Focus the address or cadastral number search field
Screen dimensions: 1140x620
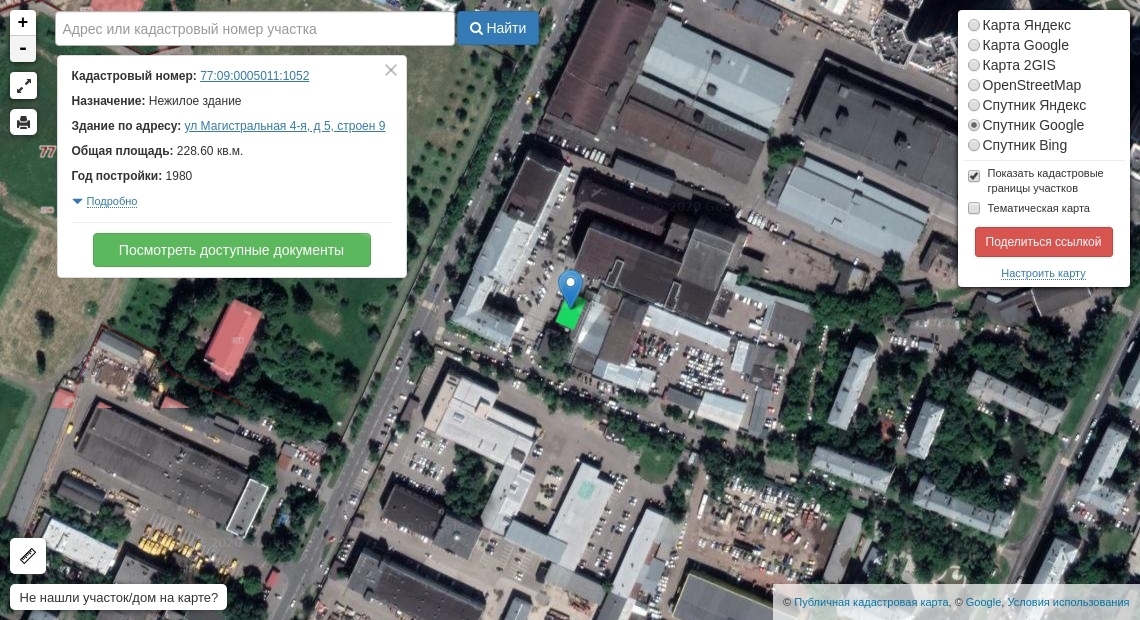tap(255, 29)
